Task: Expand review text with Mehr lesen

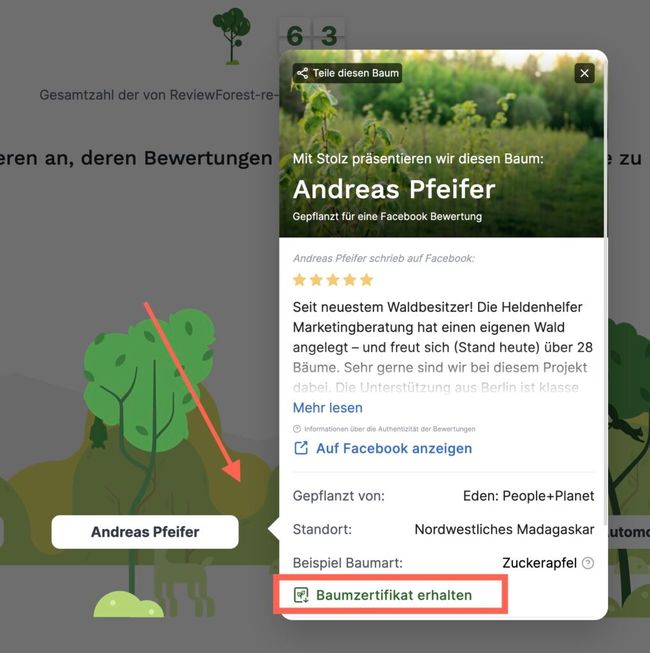Action: pyautogui.click(x=327, y=408)
